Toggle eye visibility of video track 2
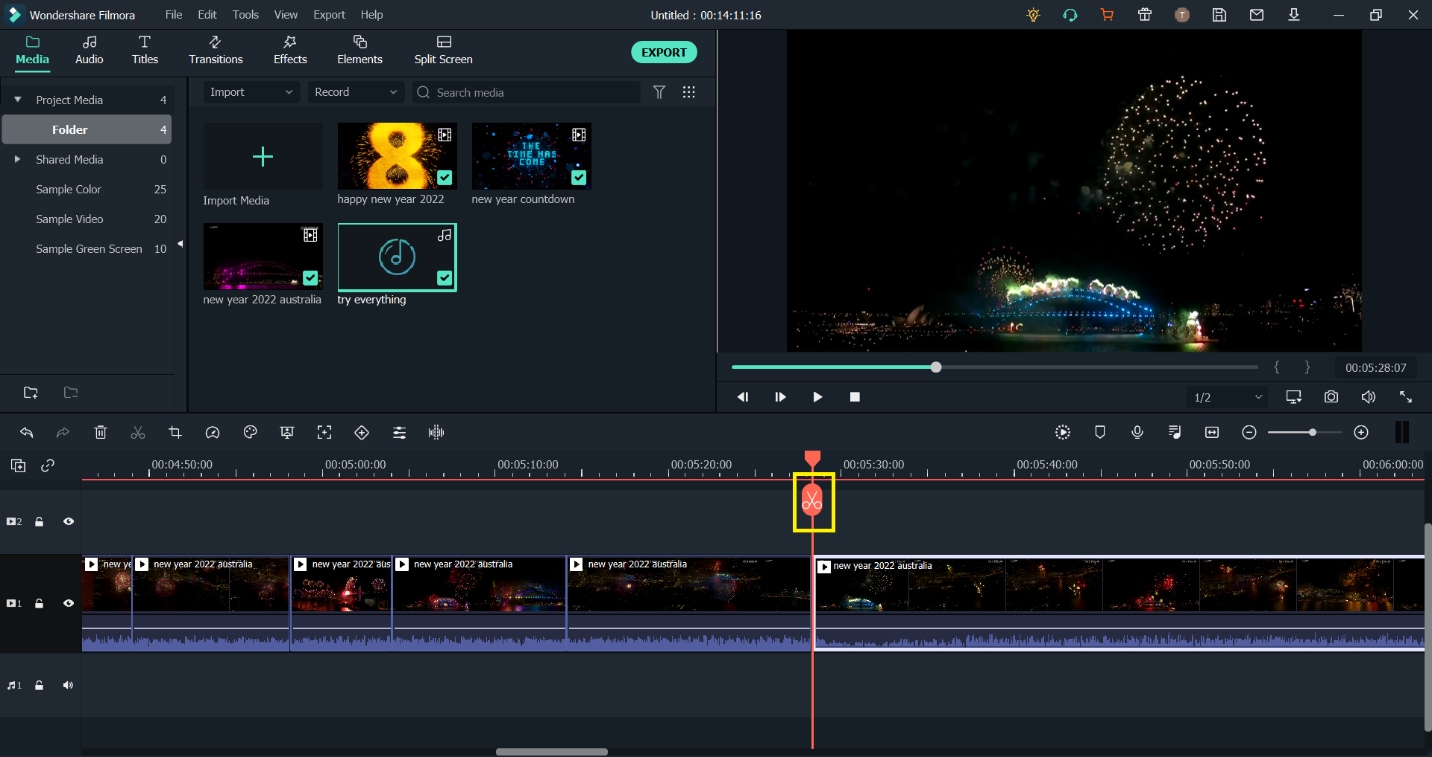Viewport: 1432px width, 757px height. [68, 522]
